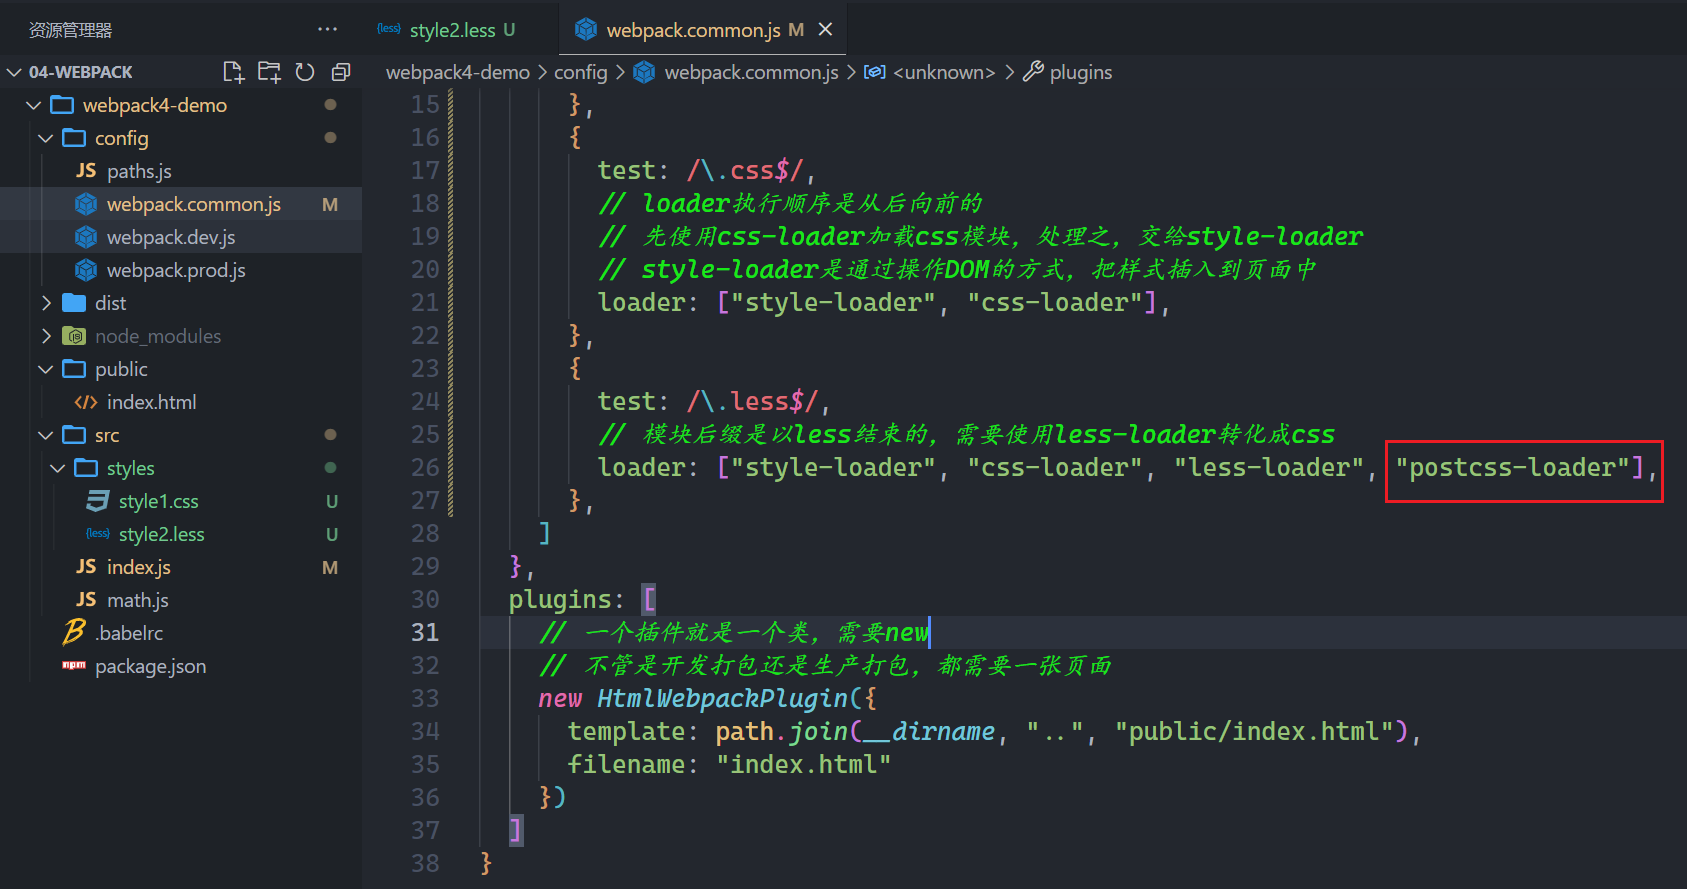This screenshot has height=889, width=1687.
Task: Click the HTML icon beside index.html
Action: pos(86,402)
